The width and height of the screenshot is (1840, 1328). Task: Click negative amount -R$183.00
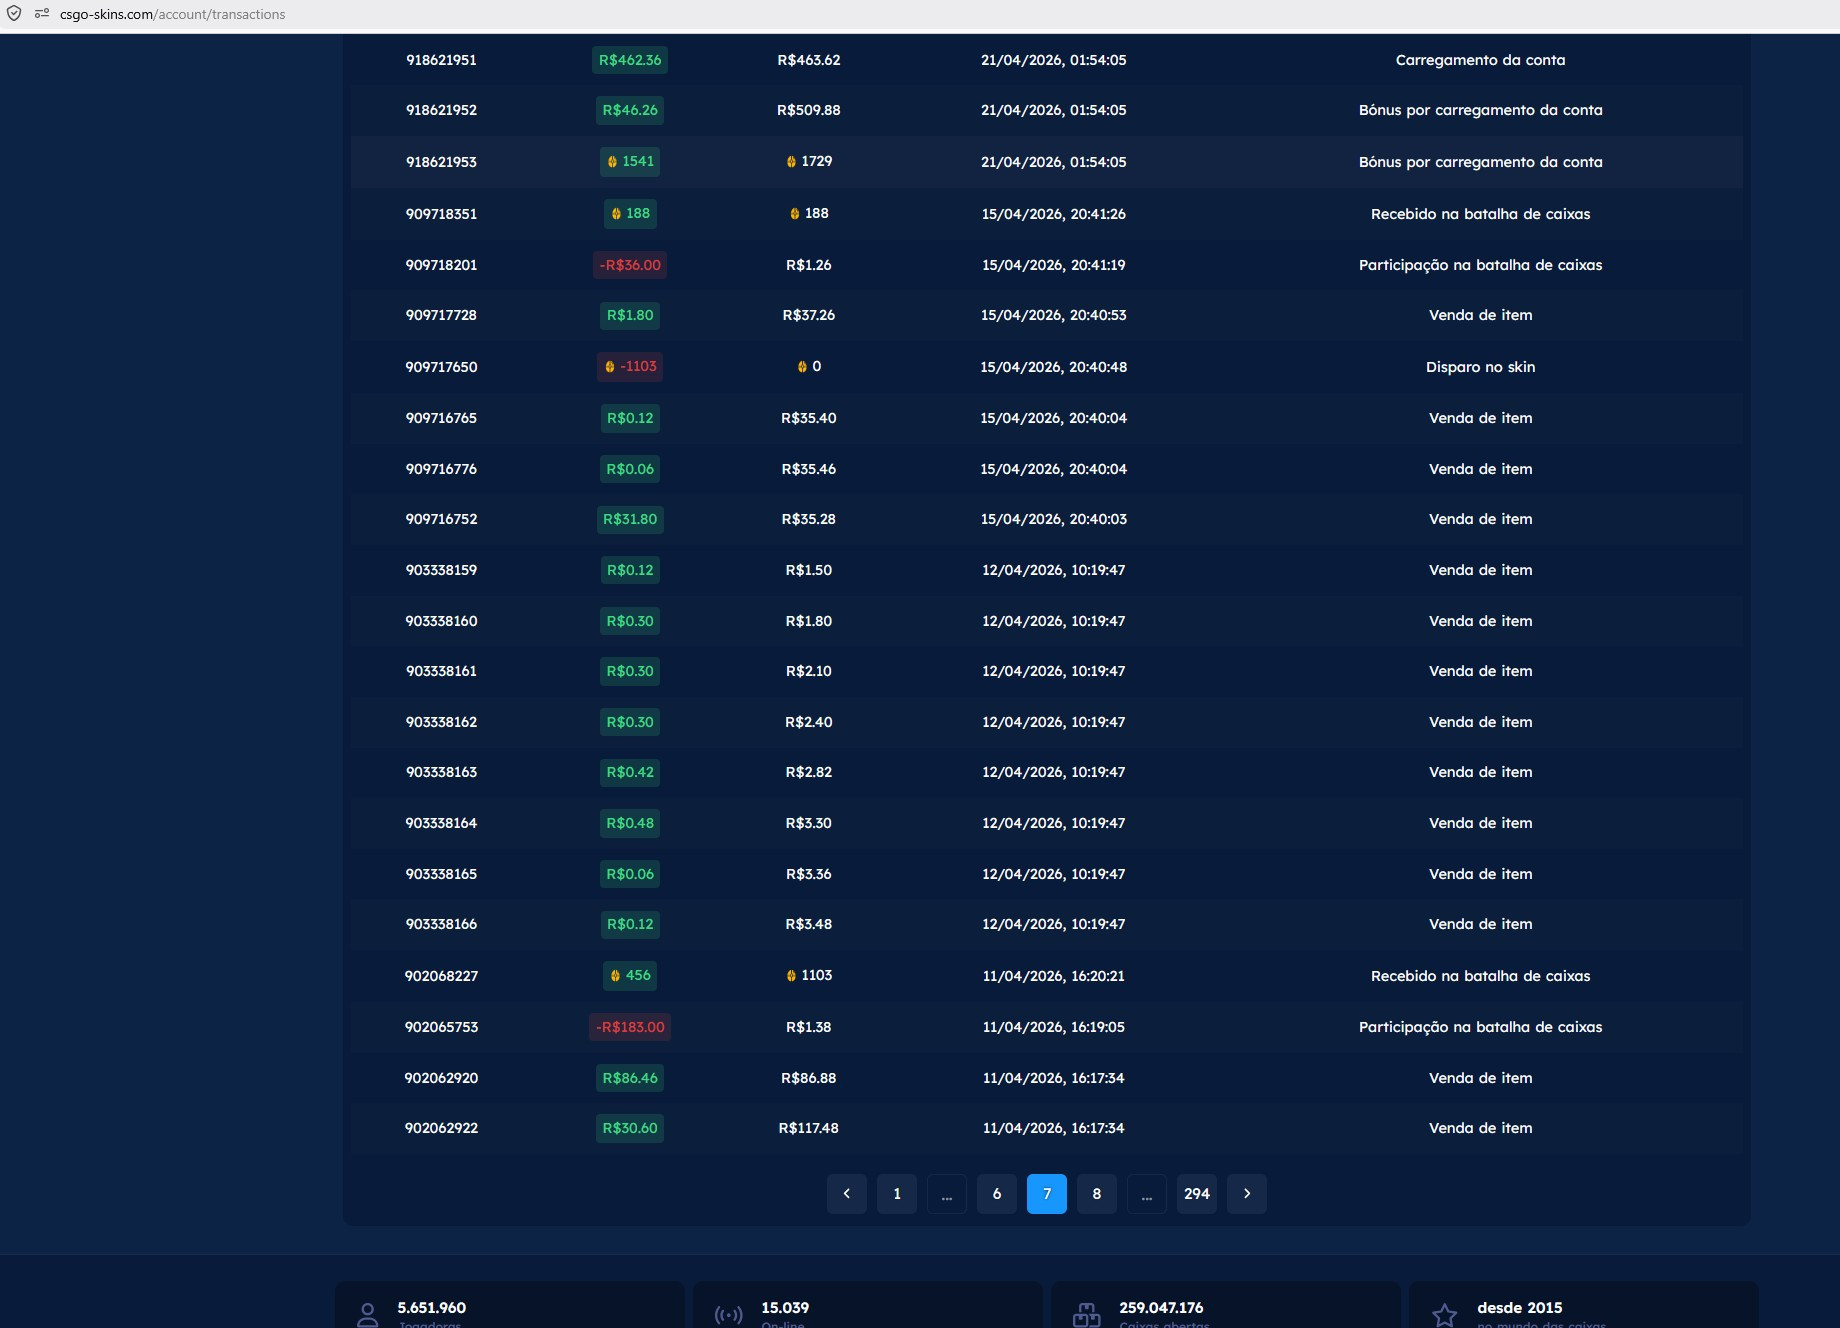[630, 1027]
